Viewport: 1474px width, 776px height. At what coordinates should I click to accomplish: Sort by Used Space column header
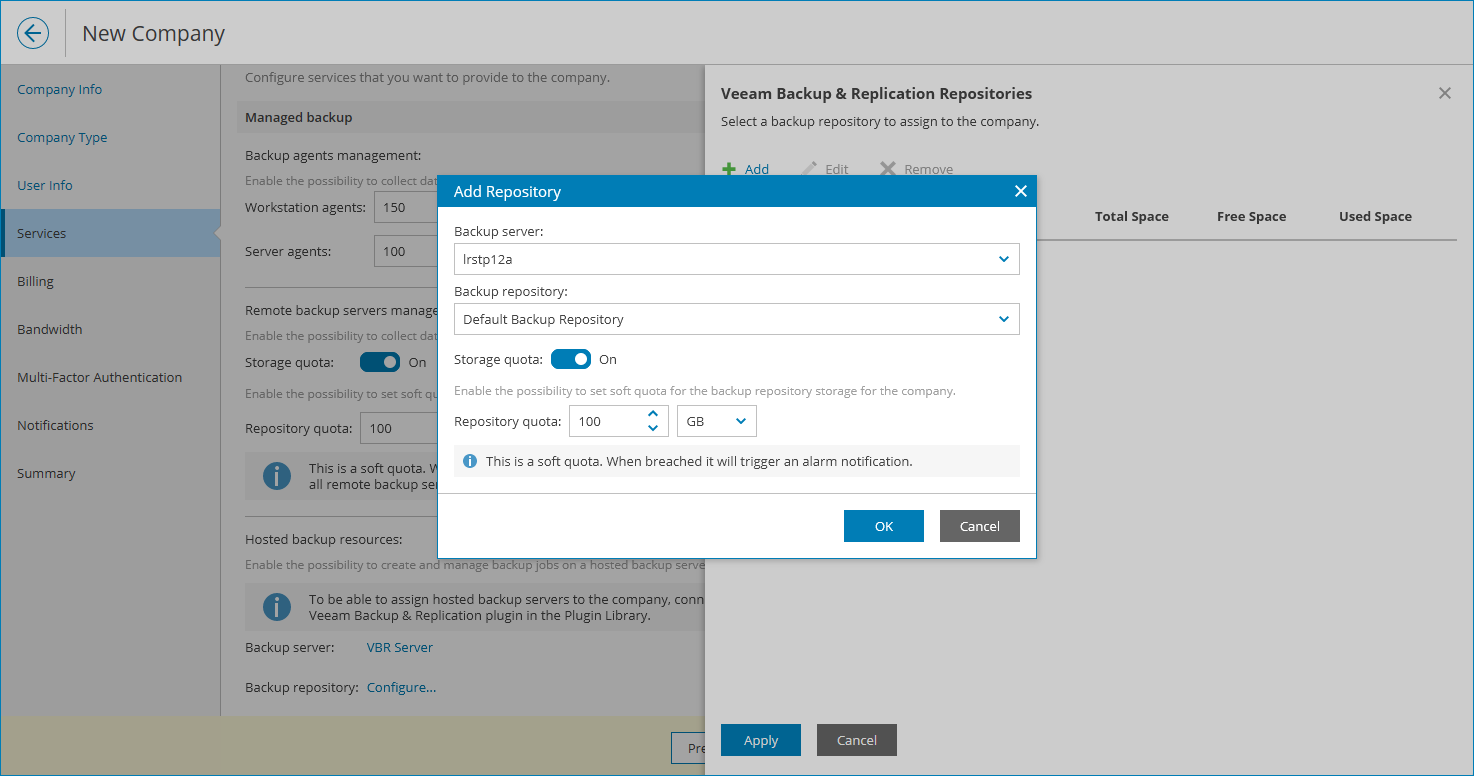click(1375, 216)
